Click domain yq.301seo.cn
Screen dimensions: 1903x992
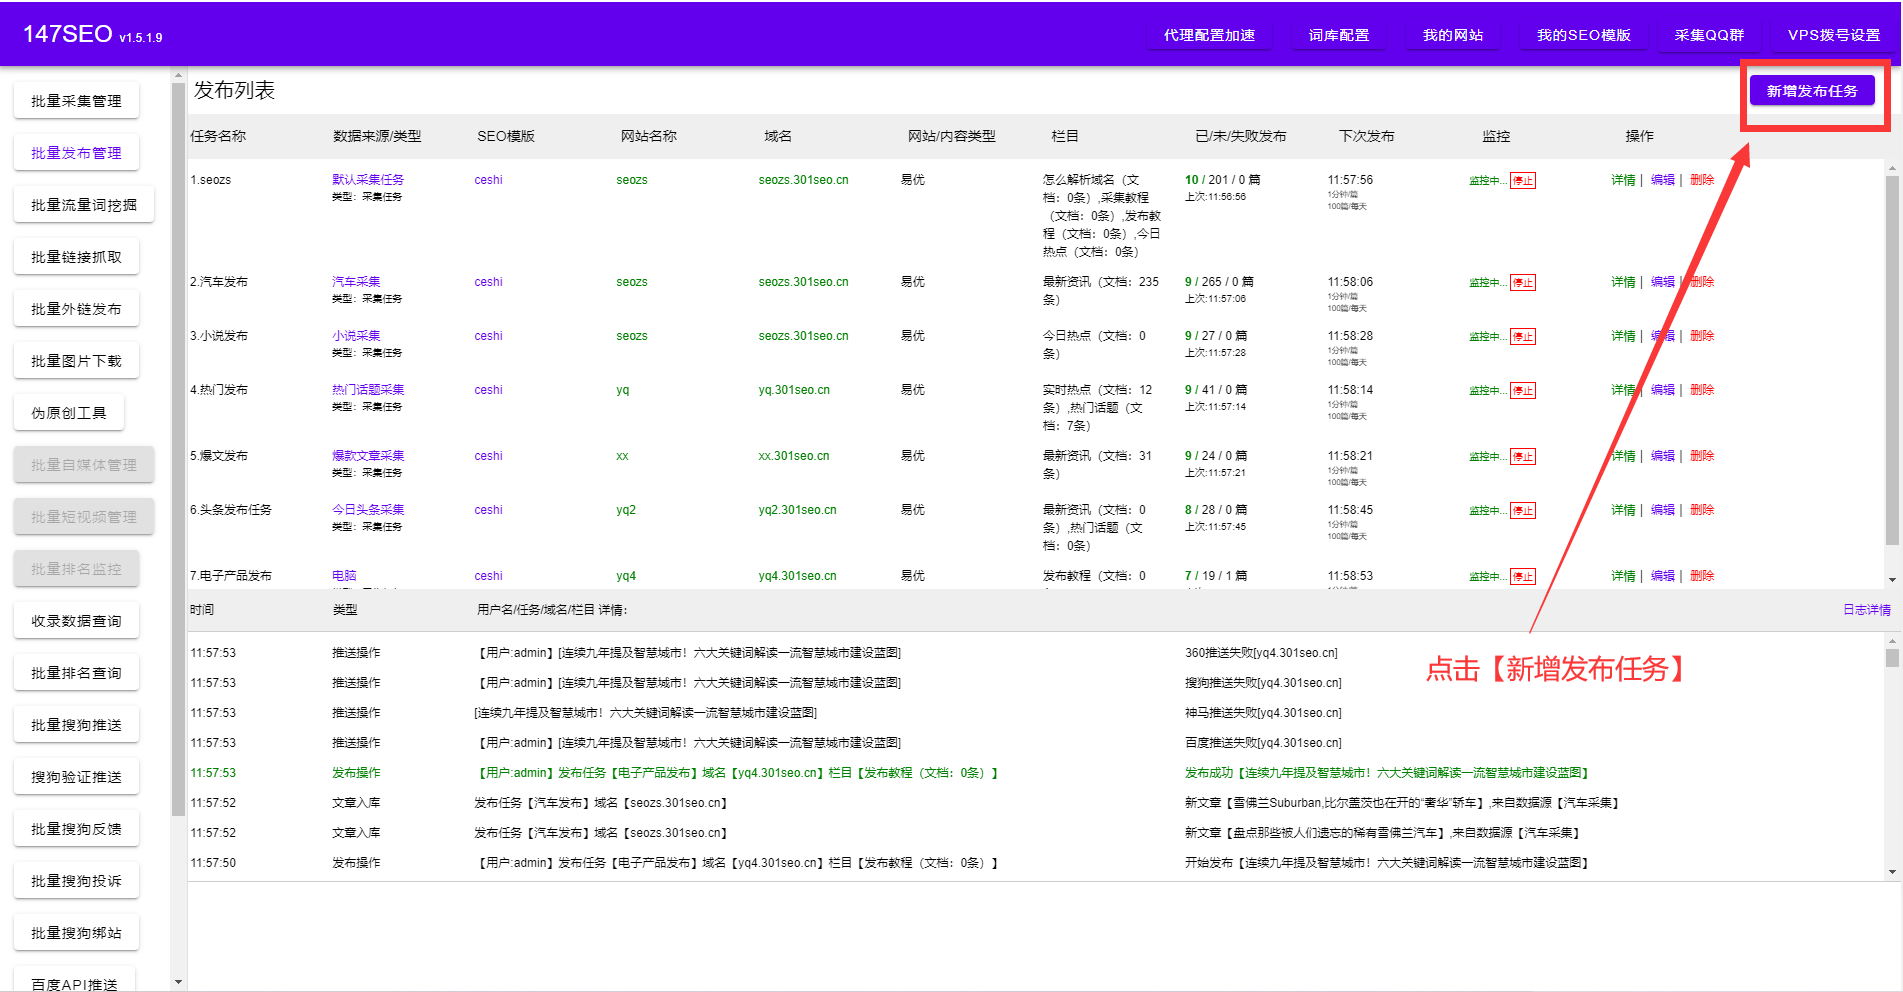click(794, 390)
